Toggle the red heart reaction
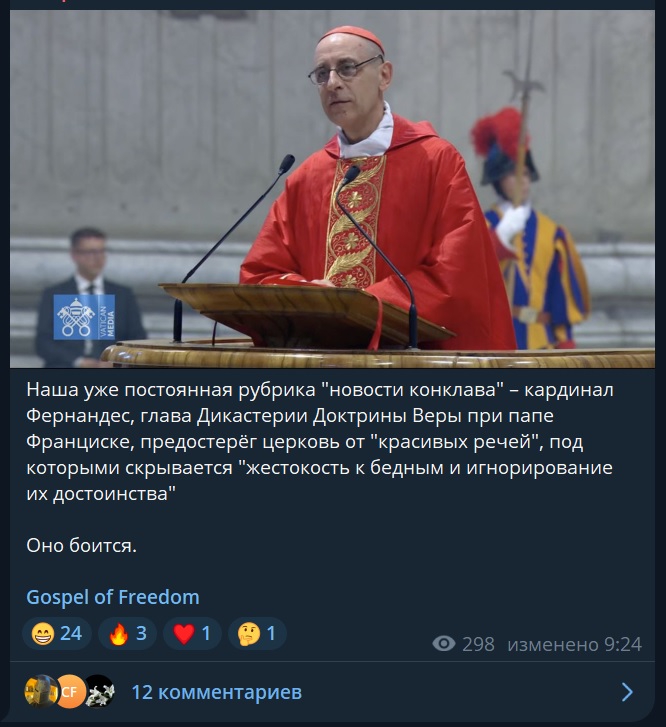Image resolution: width=666 pixels, height=727 pixels. [x=192, y=633]
